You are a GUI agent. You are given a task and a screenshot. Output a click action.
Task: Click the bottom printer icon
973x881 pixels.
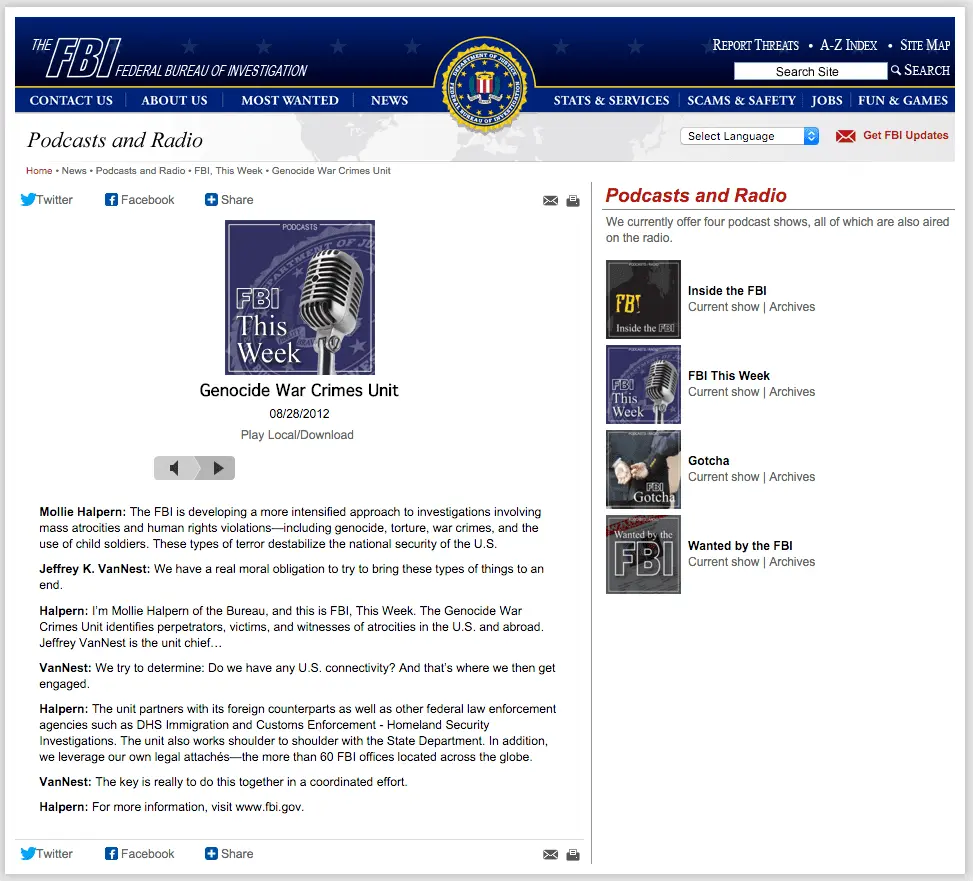573,854
